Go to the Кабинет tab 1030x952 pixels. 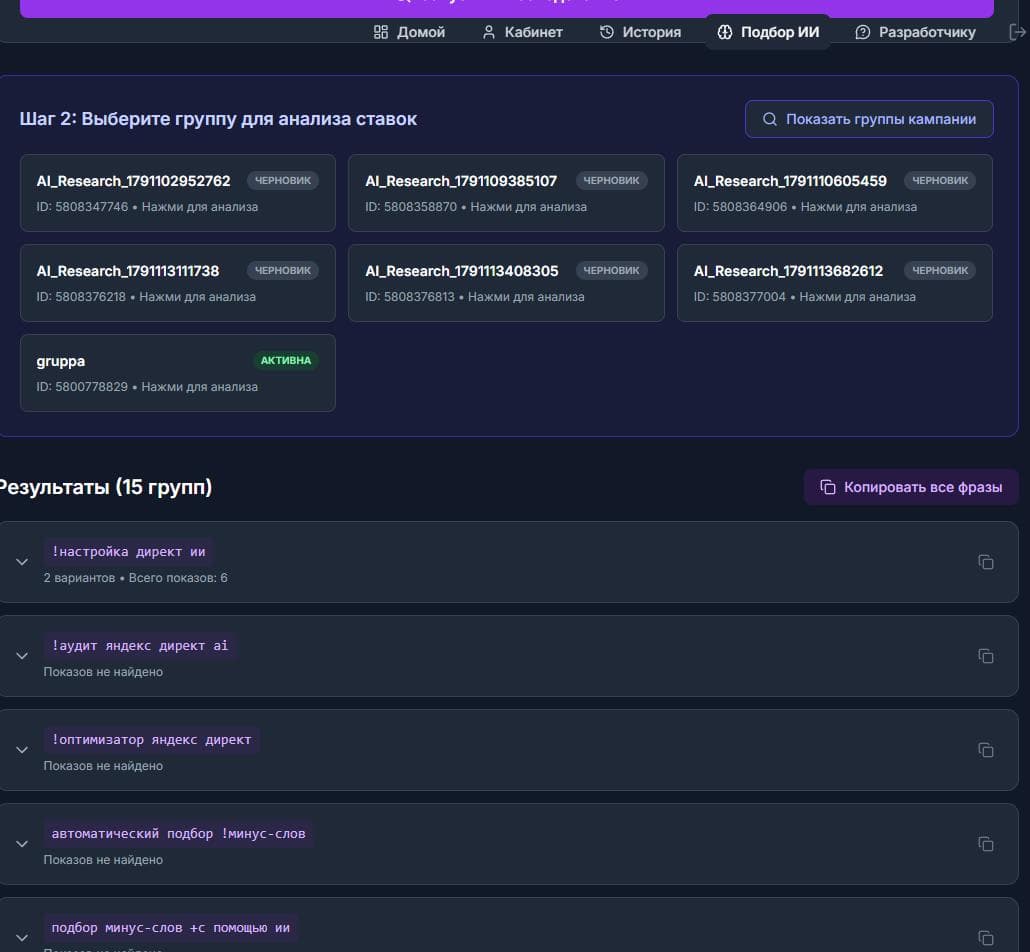522,32
